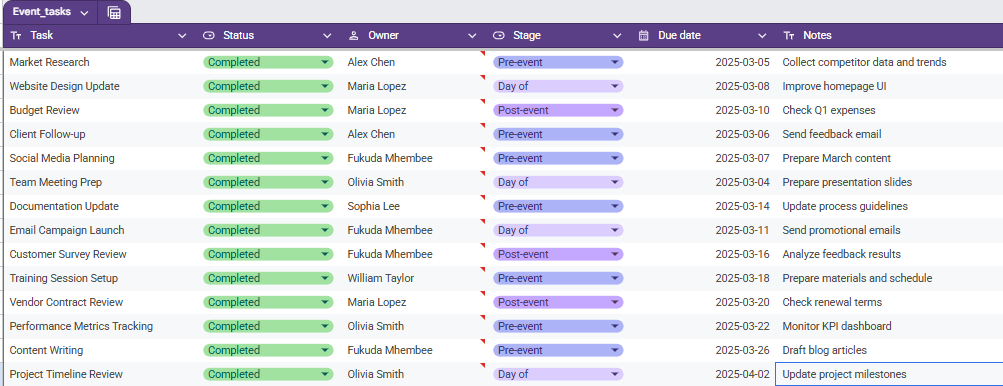Select due date 2025-04-02
The height and width of the screenshot is (386, 1003).
[743, 374]
